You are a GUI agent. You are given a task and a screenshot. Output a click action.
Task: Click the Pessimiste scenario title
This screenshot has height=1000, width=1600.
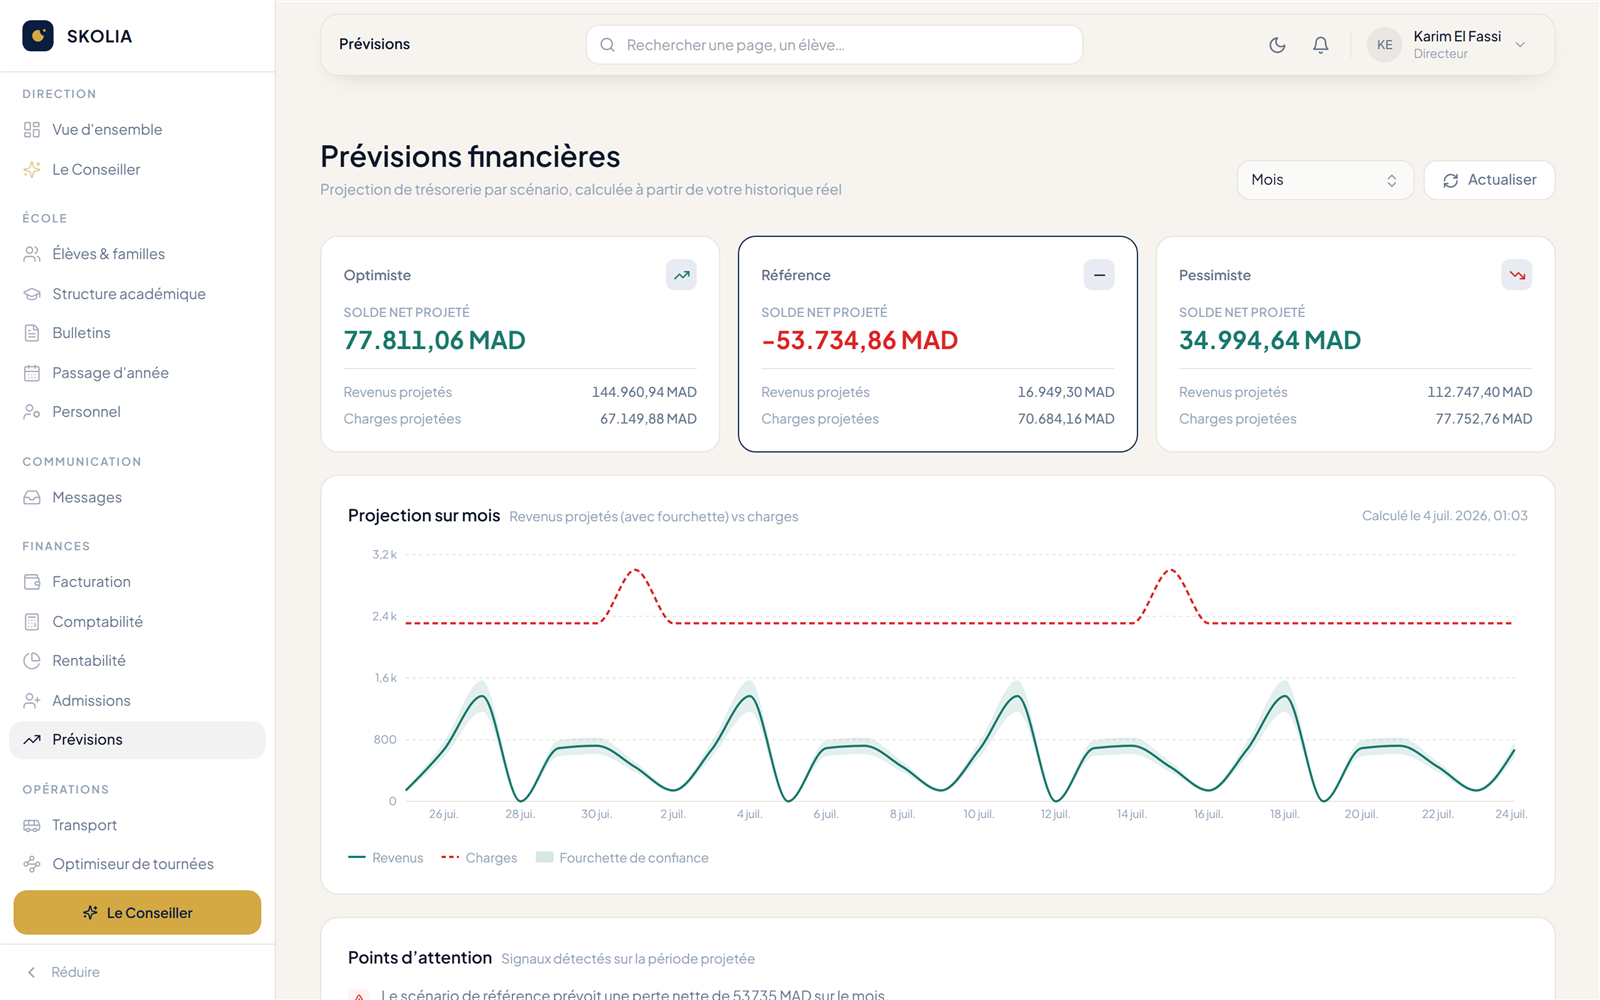pyautogui.click(x=1215, y=275)
